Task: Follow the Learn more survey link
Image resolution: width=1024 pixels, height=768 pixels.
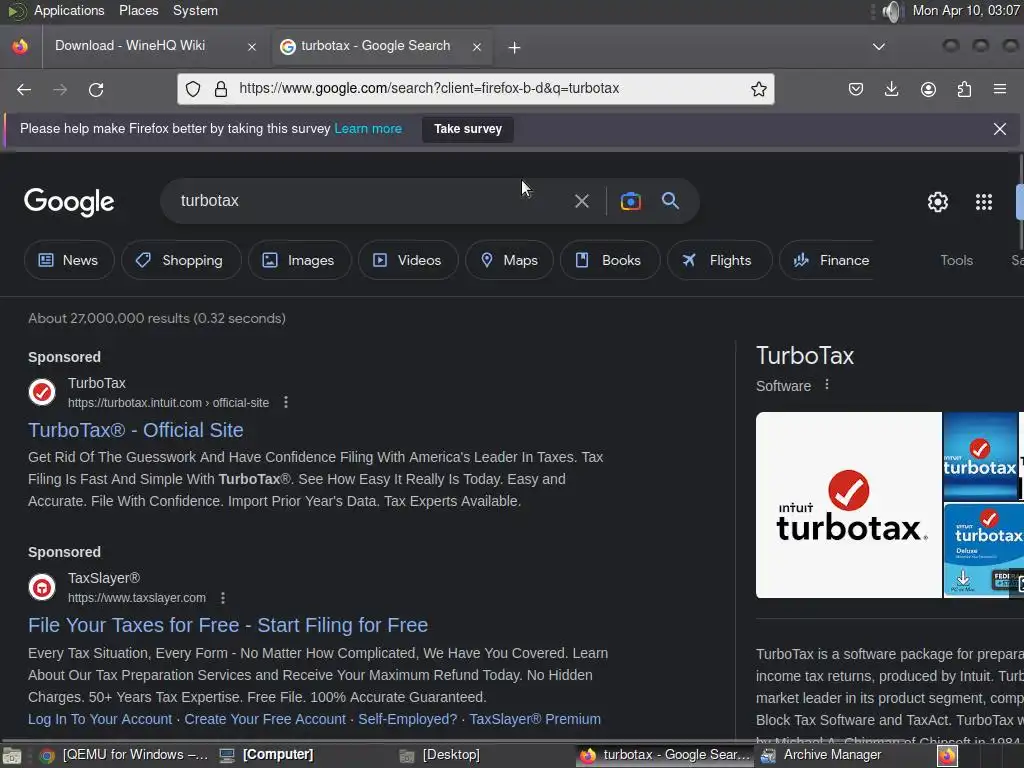Action: click(x=368, y=129)
